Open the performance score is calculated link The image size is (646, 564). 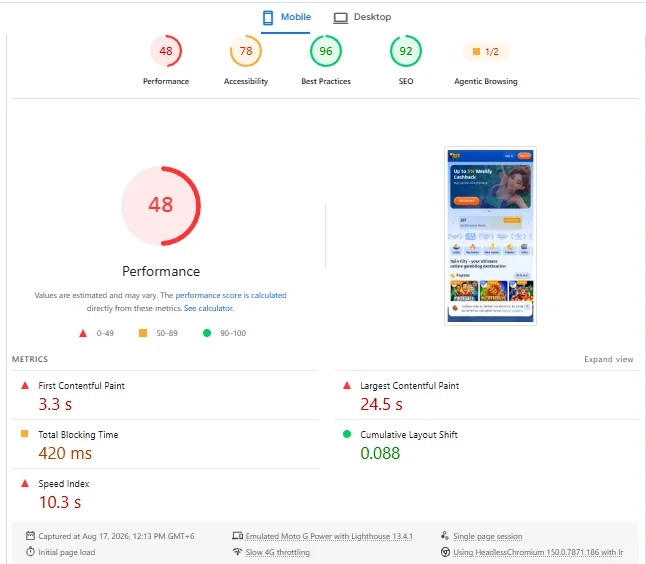click(231, 295)
